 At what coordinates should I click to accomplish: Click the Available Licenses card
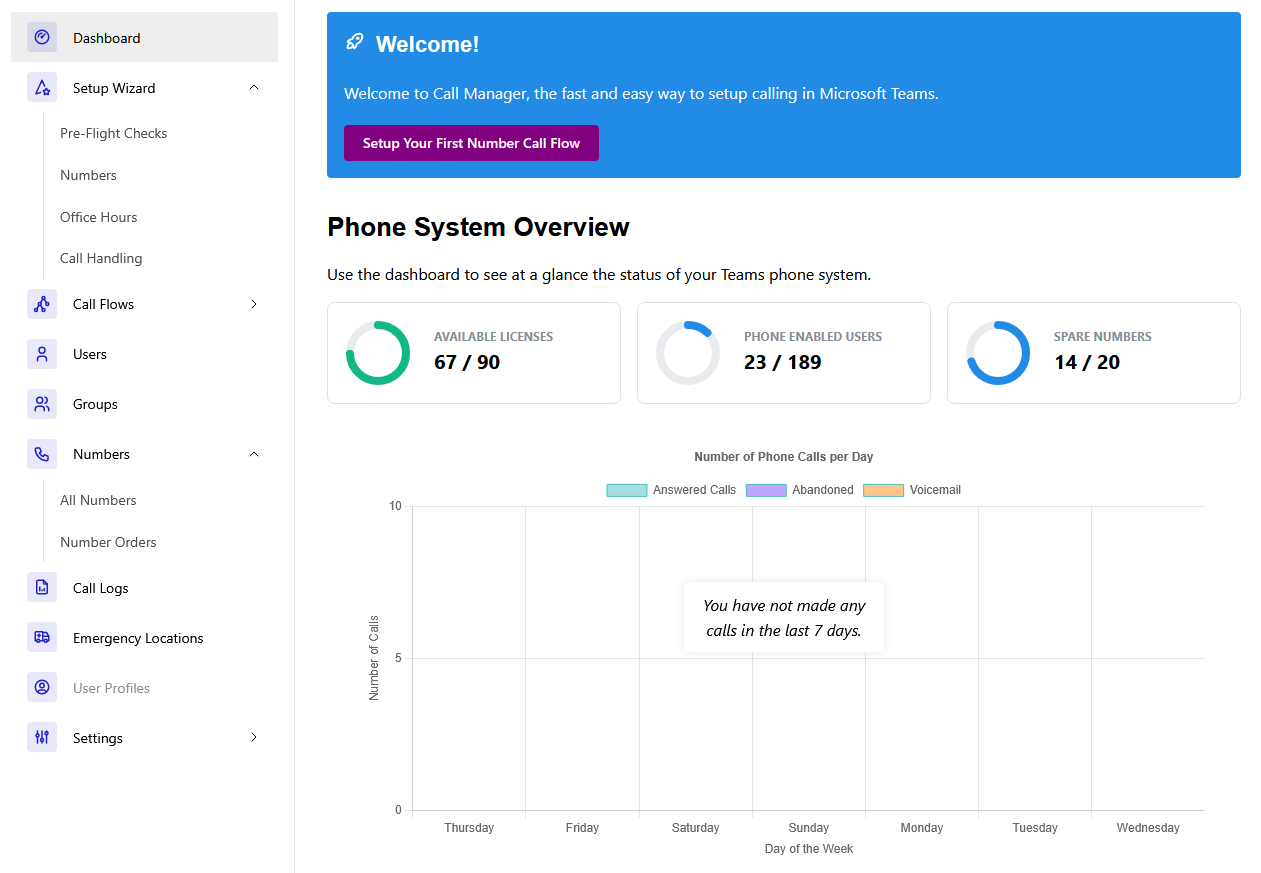tap(474, 353)
